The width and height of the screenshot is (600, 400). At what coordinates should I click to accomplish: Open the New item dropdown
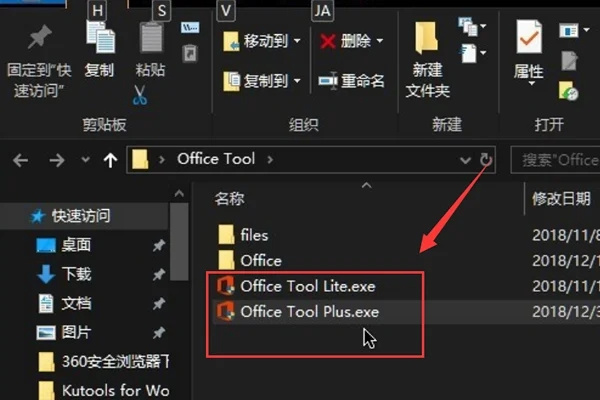tap(473, 26)
